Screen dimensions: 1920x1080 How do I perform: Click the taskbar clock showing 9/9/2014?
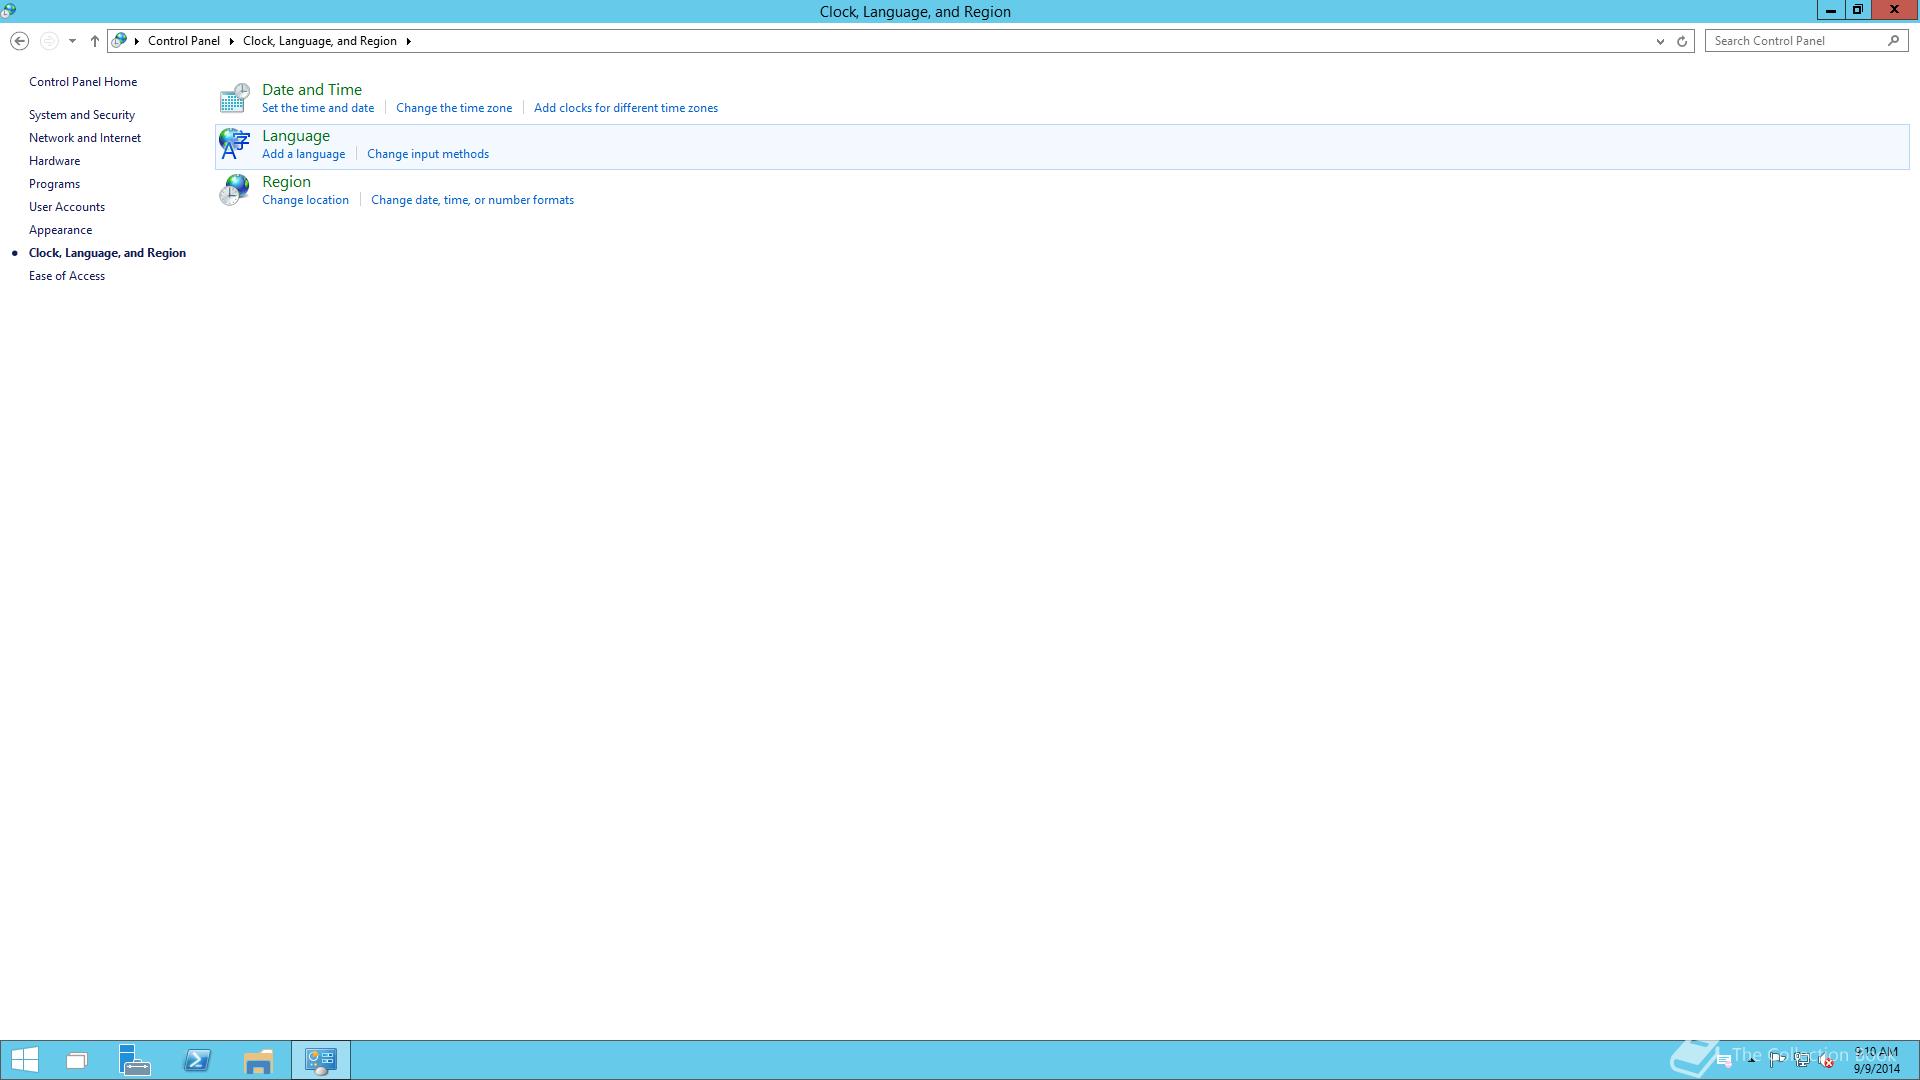(1876, 1060)
